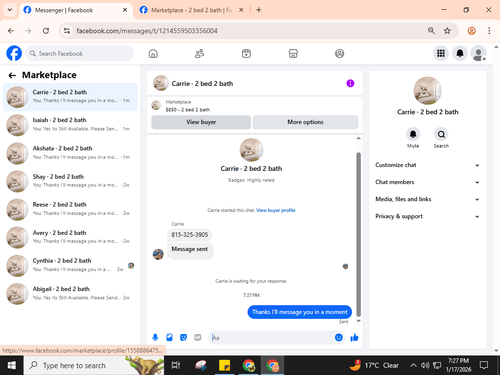Click the browser address bar URL
Image resolution: width=500 pixels, height=375 pixels.
click(x=147, y=31)
